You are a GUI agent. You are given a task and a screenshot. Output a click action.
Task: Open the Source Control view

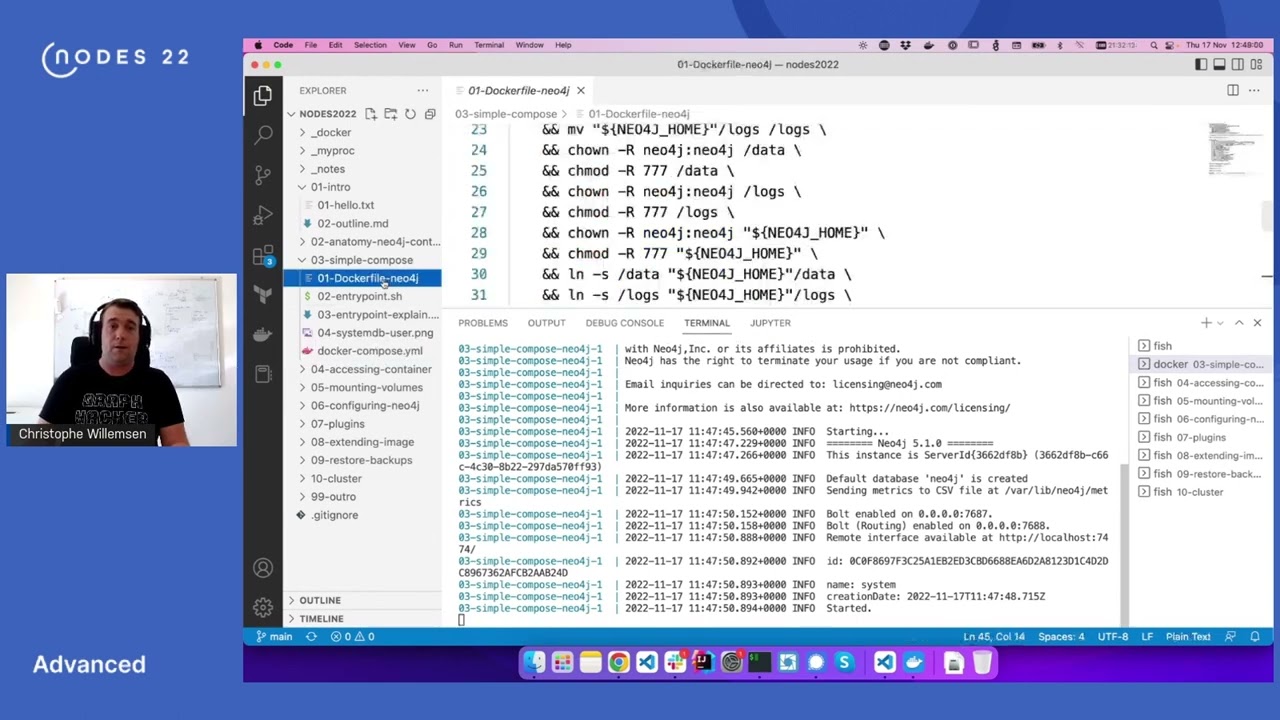tap(263, 175)
